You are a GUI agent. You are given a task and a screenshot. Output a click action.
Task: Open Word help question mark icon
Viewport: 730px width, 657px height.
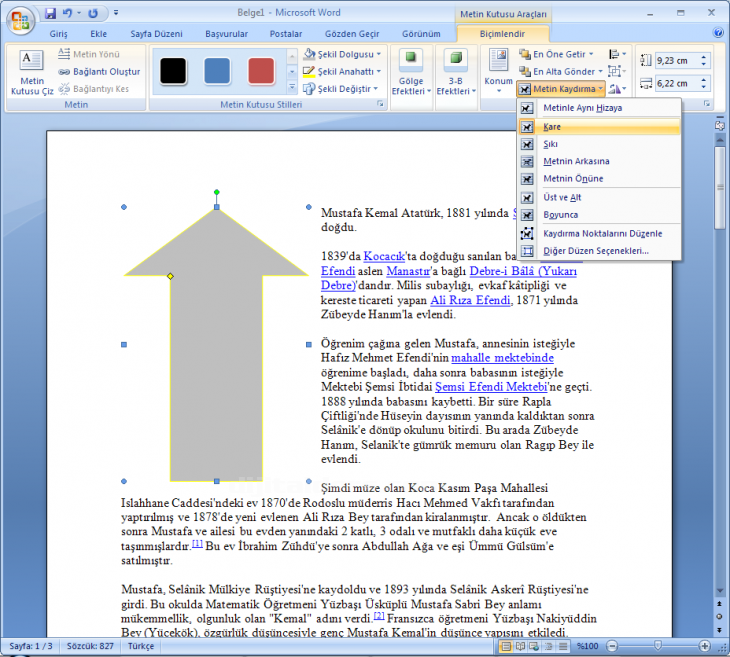point(717,32)
